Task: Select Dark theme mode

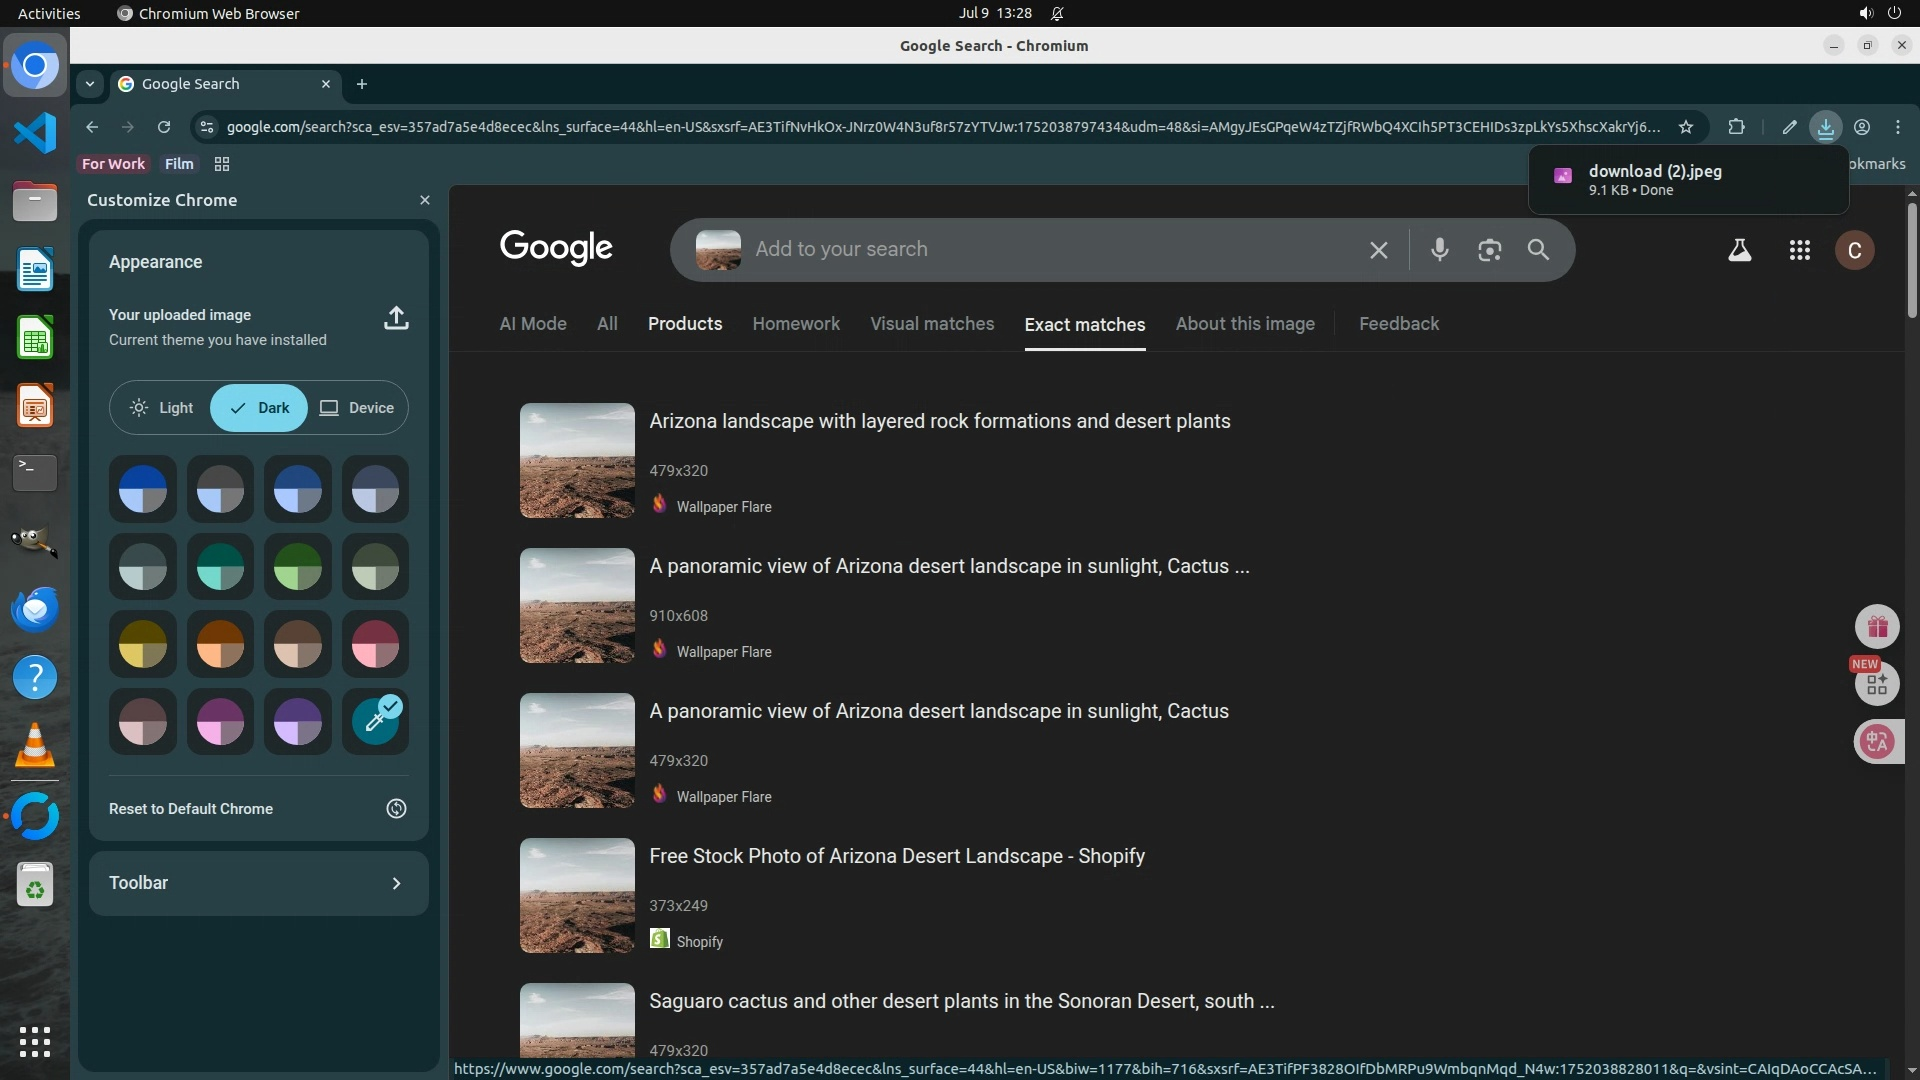Action: (x=259, y=408)
